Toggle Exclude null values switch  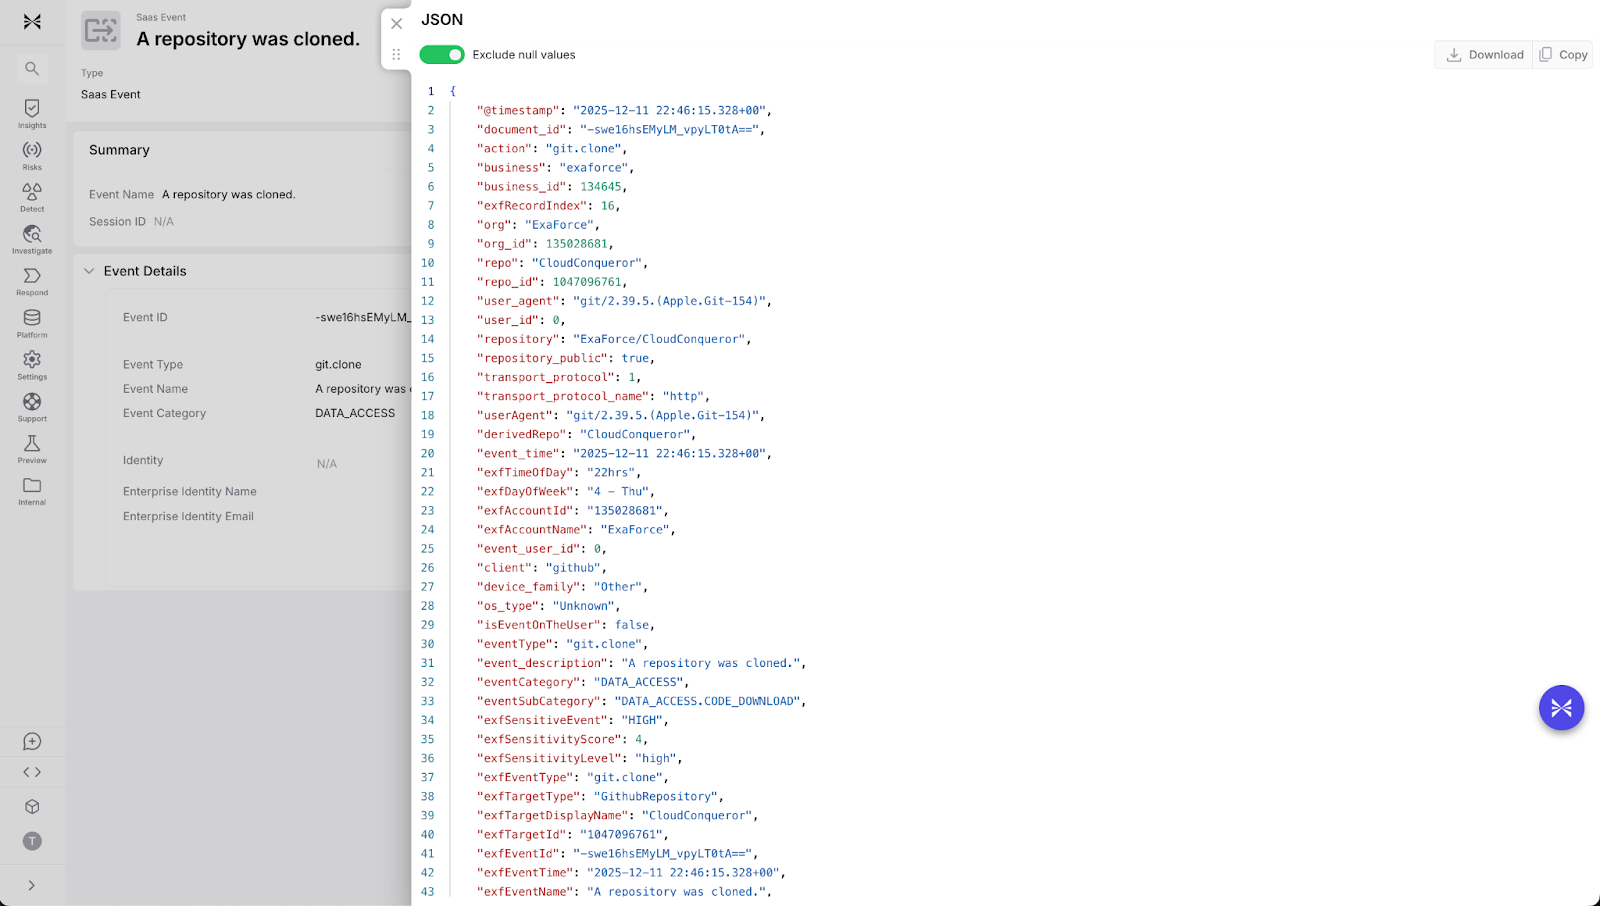(x=442, y=55)
